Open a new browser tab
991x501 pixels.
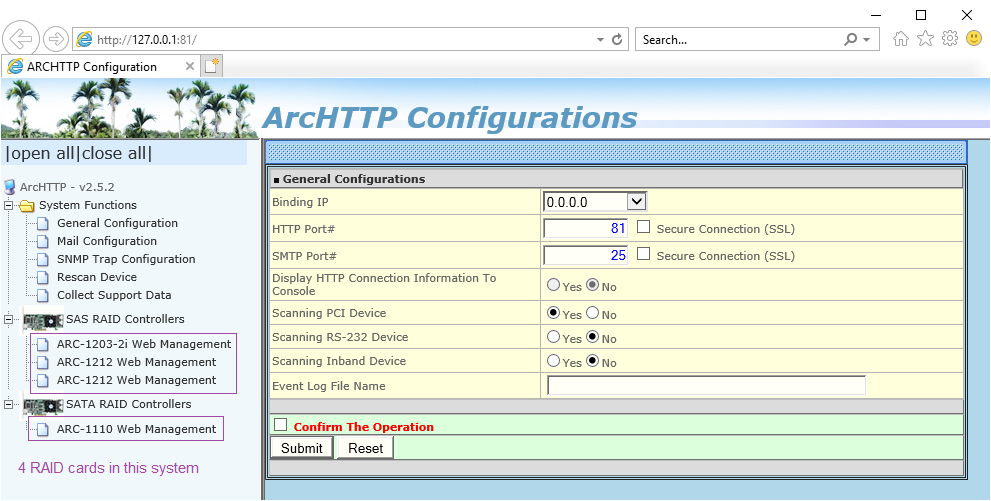pos(212,66)
